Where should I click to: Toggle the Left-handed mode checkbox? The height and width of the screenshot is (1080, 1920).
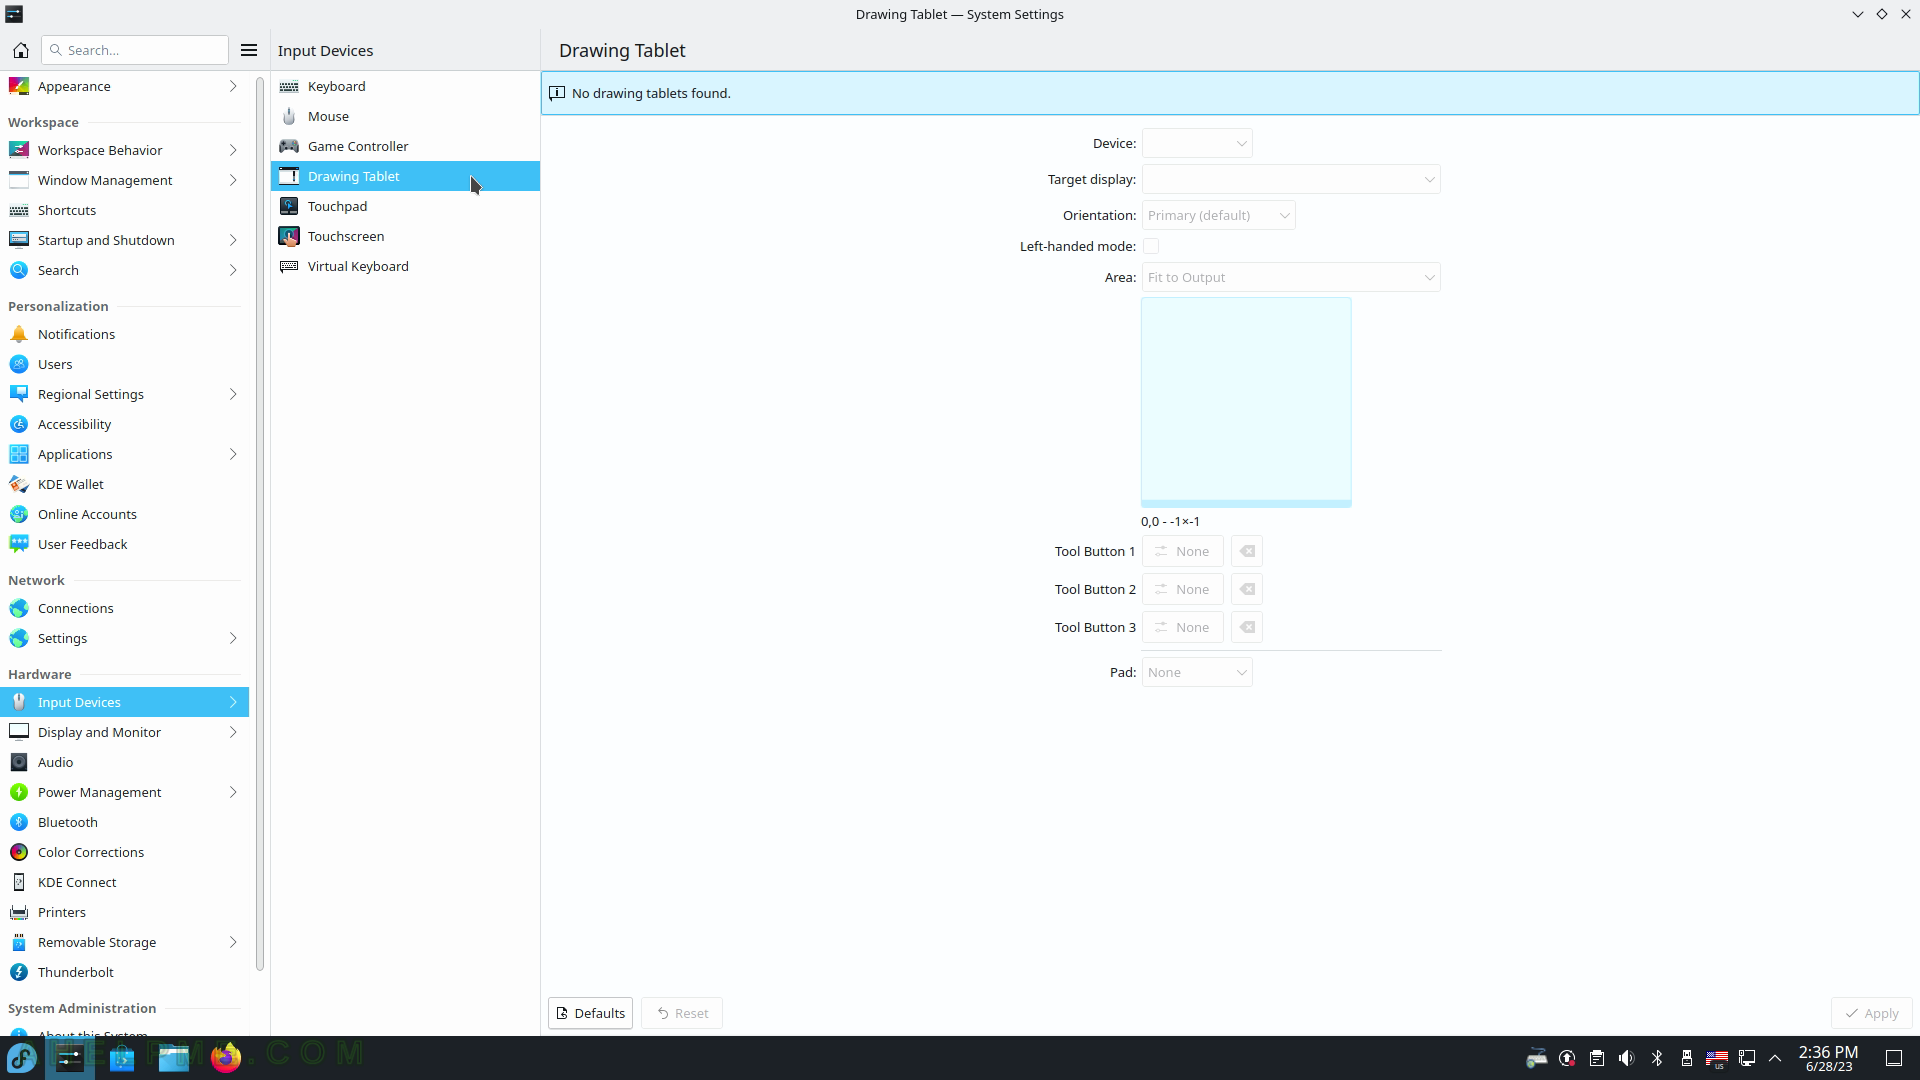point(1151,246)
